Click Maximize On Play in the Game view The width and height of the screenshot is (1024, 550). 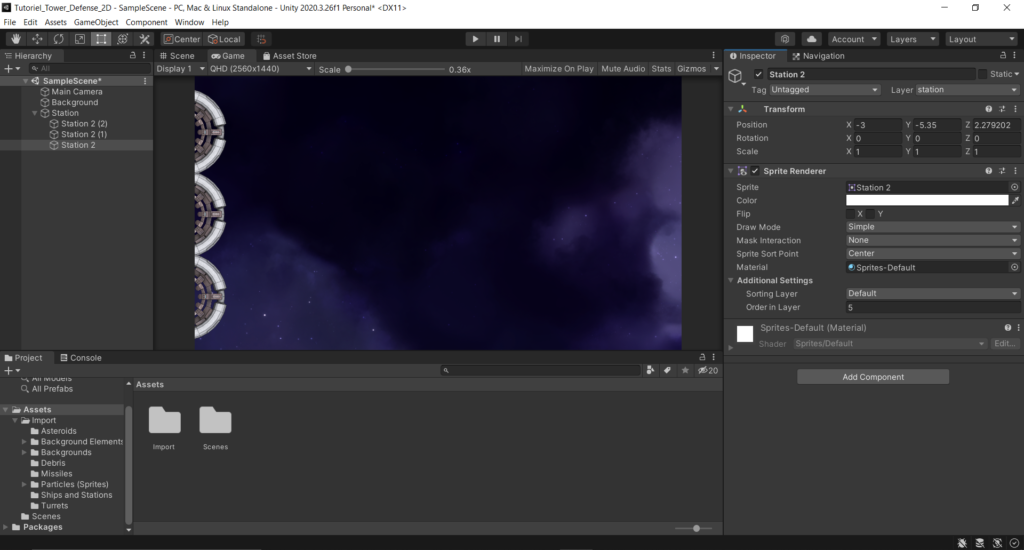pyautogui.click(x=558, y=69)
